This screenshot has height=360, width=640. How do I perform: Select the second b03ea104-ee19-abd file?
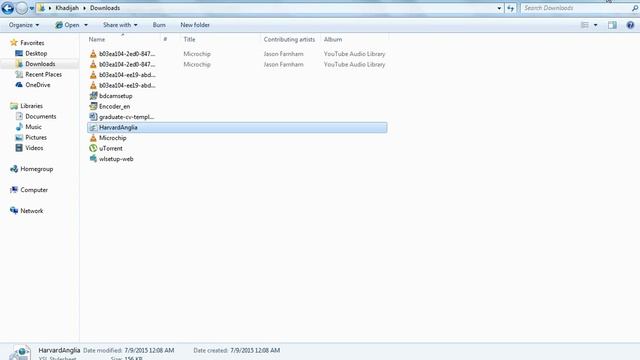(127, 86)
